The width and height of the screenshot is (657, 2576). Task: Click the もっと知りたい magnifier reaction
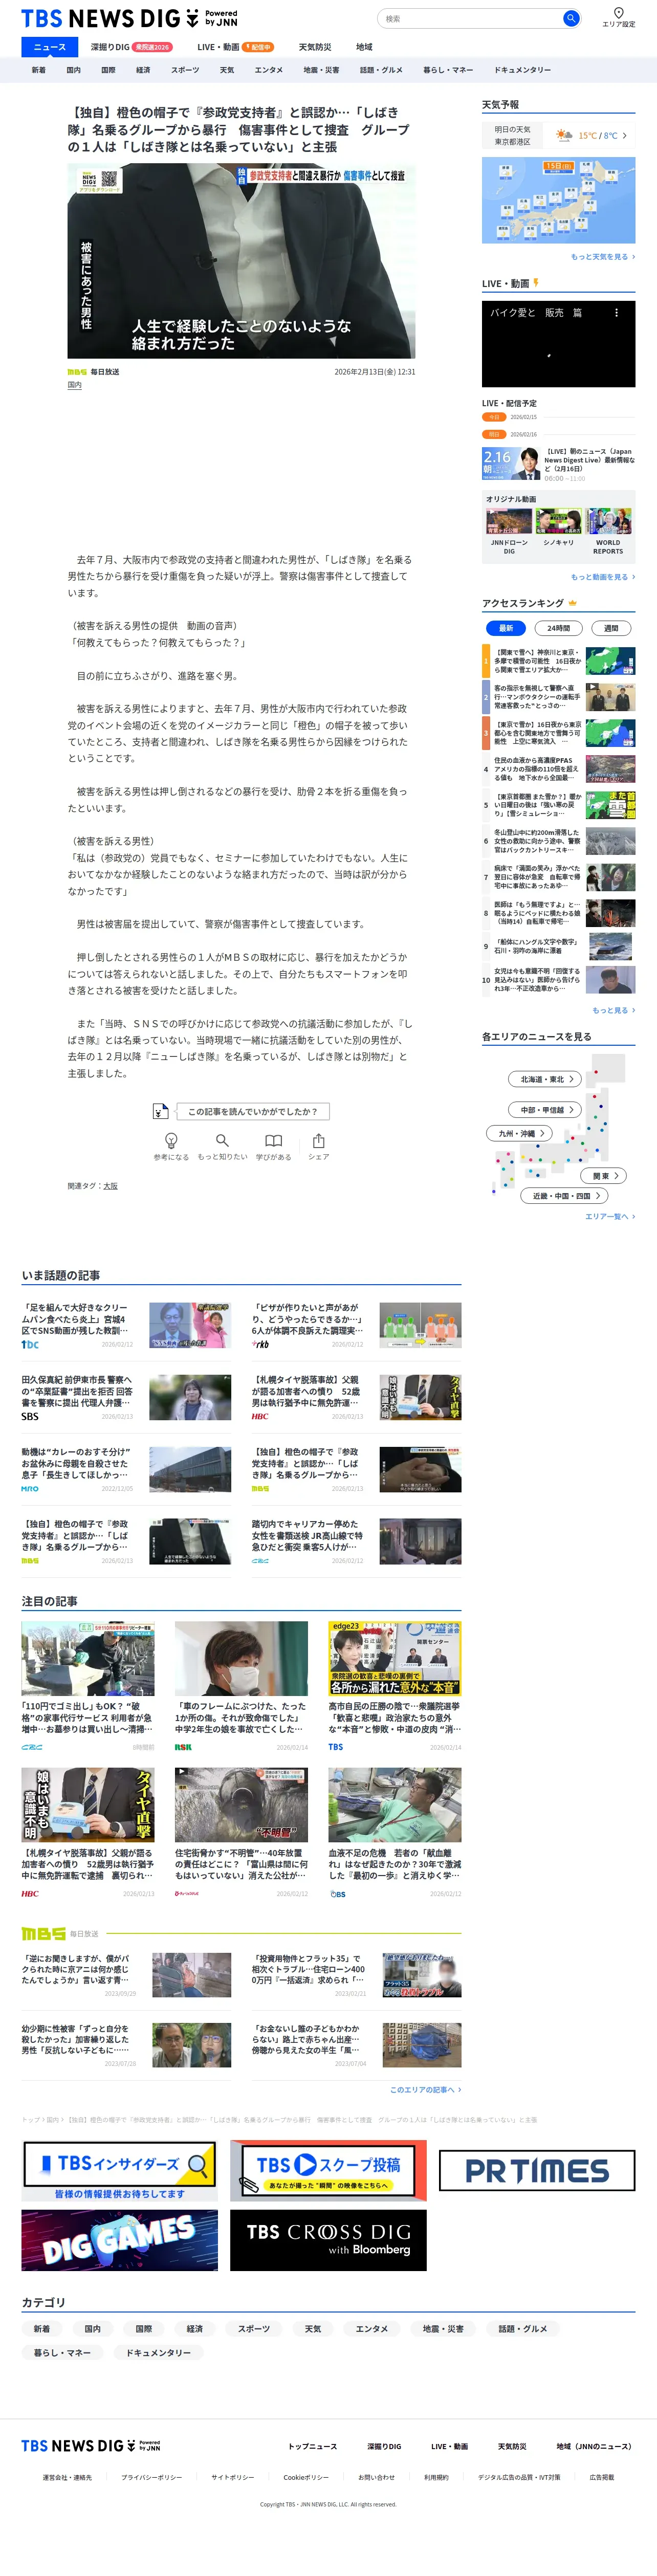click(x=222, y=1146)
